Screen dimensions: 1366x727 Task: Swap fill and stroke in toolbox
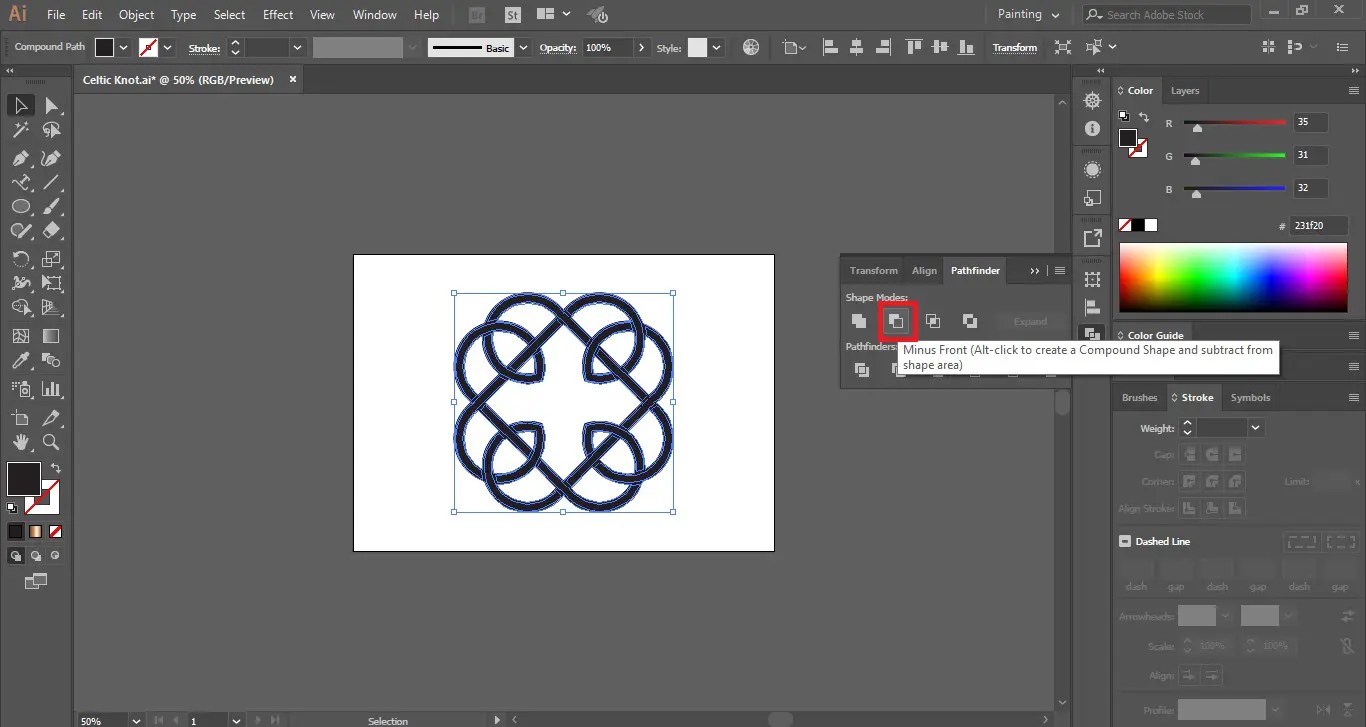click(x=56, y=468)
